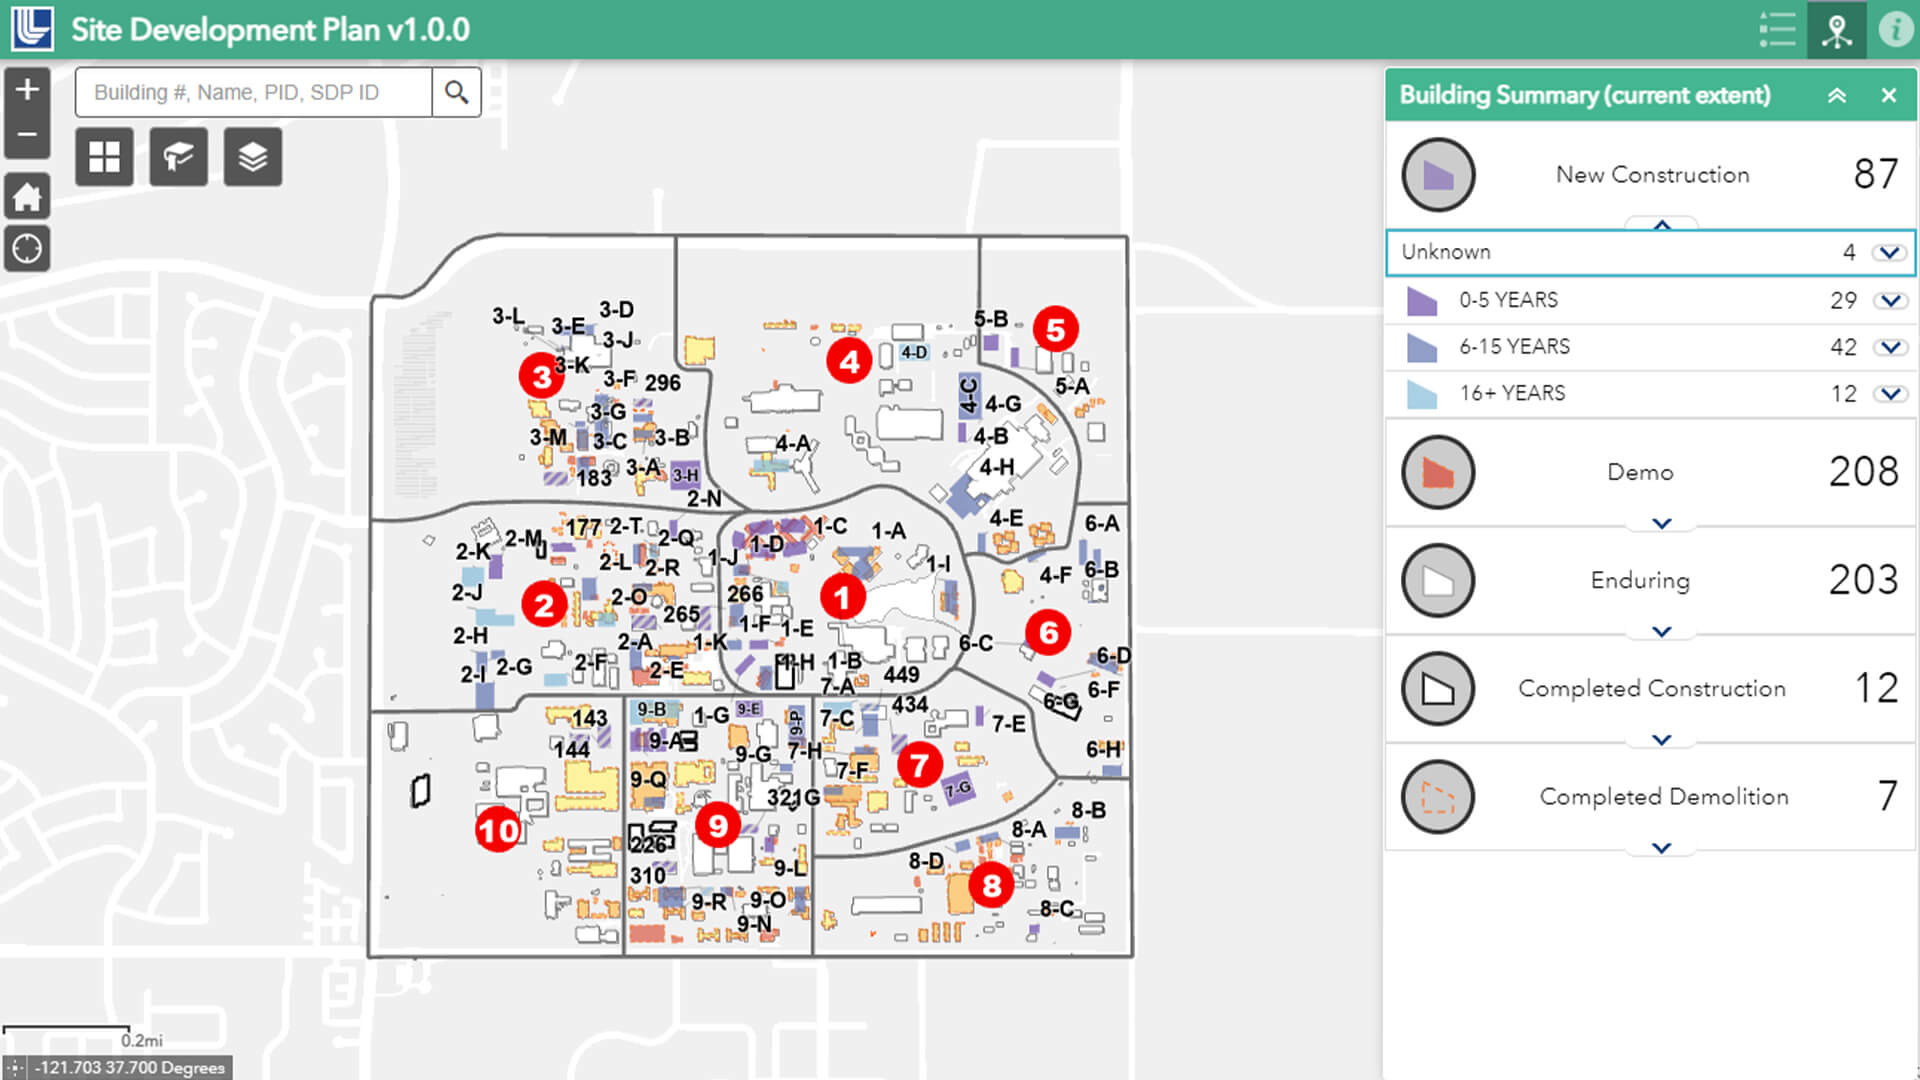Click the zoom in plus button
The width and height of the screenshot is (1920, 1080).
pos(27,89)
